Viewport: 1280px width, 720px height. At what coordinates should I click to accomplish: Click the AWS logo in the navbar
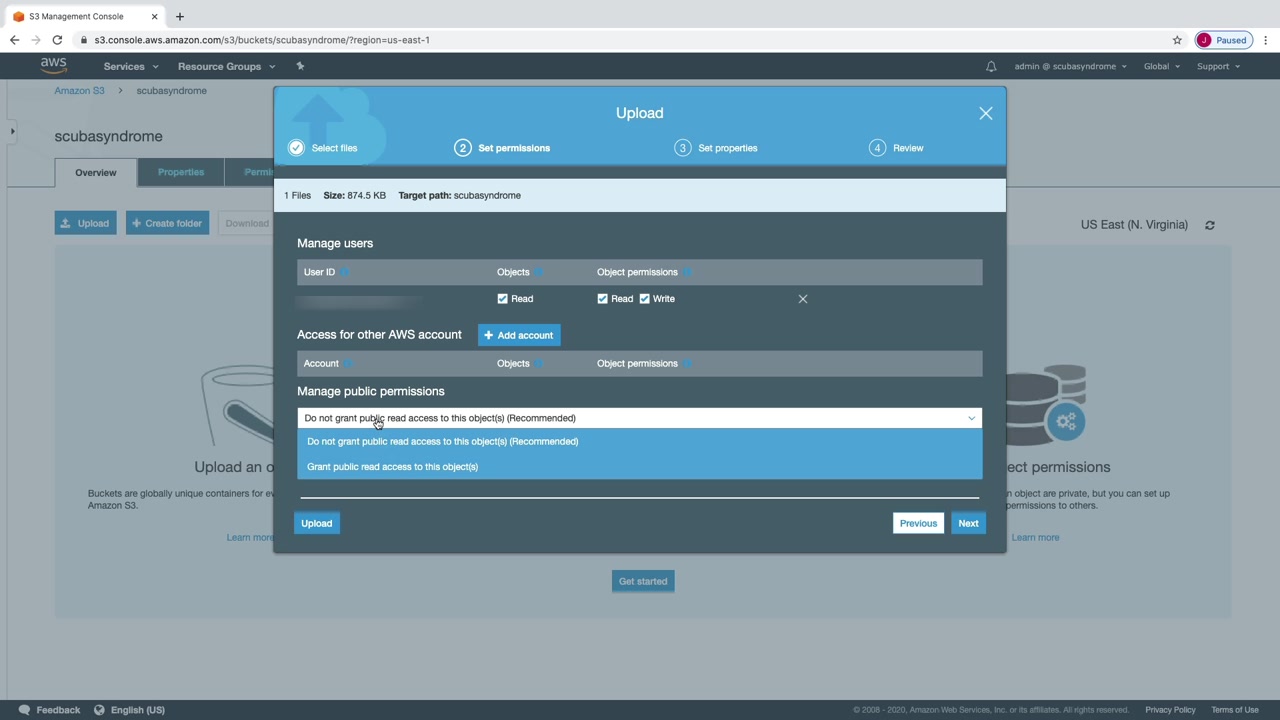coord(53,66)
